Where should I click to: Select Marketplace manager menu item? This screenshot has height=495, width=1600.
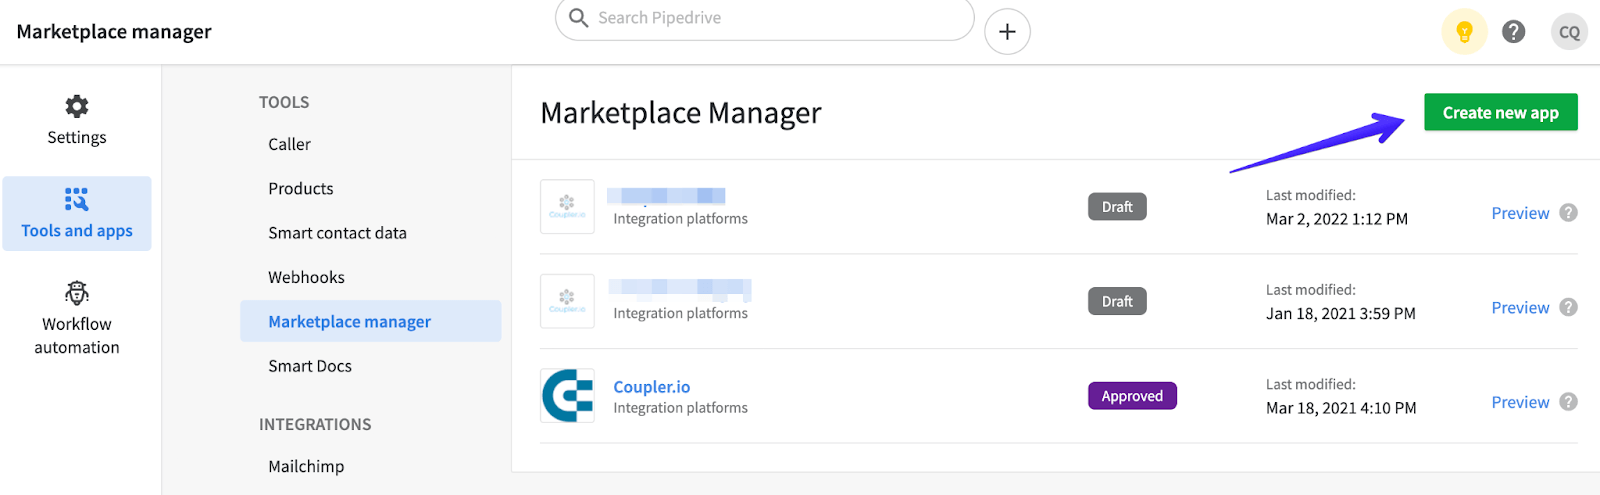click(370, 321)
